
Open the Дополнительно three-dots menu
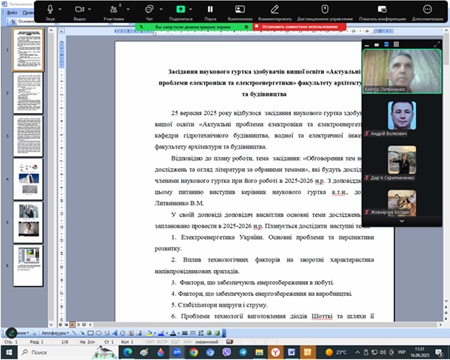coord(427,9)
